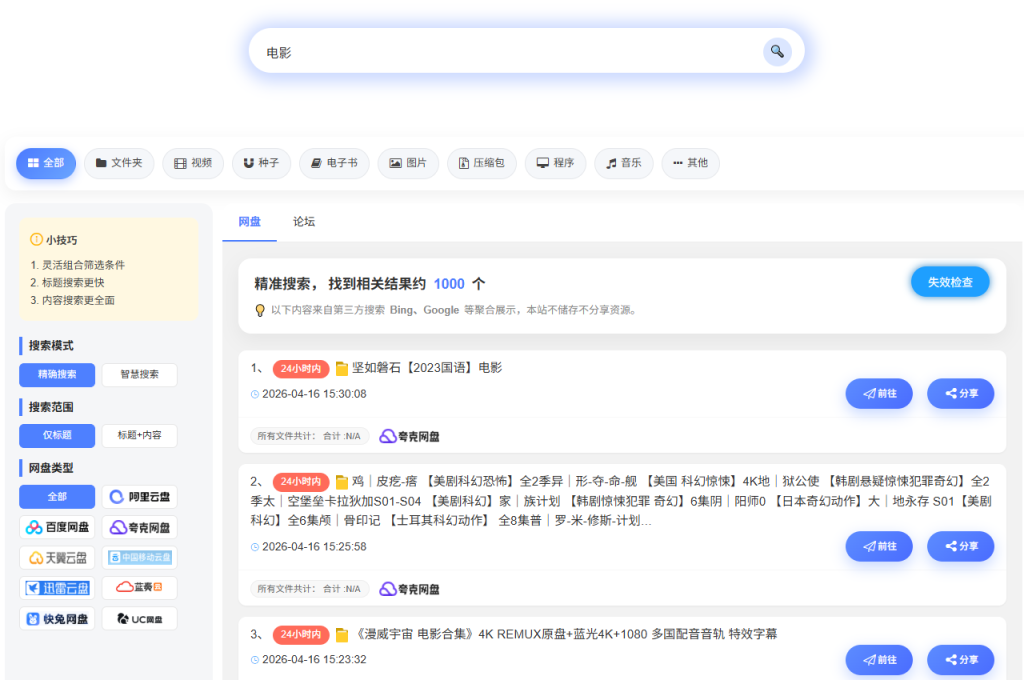Select 百度网盘 netdisk type
This screenshot has height=680, width=1024.
[57, 527]
